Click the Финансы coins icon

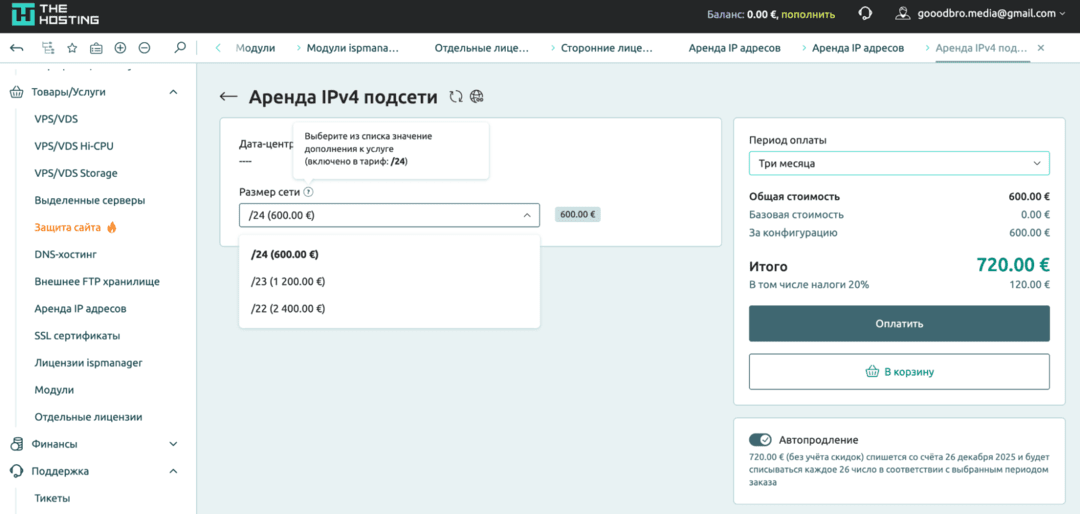pos(16,444)
